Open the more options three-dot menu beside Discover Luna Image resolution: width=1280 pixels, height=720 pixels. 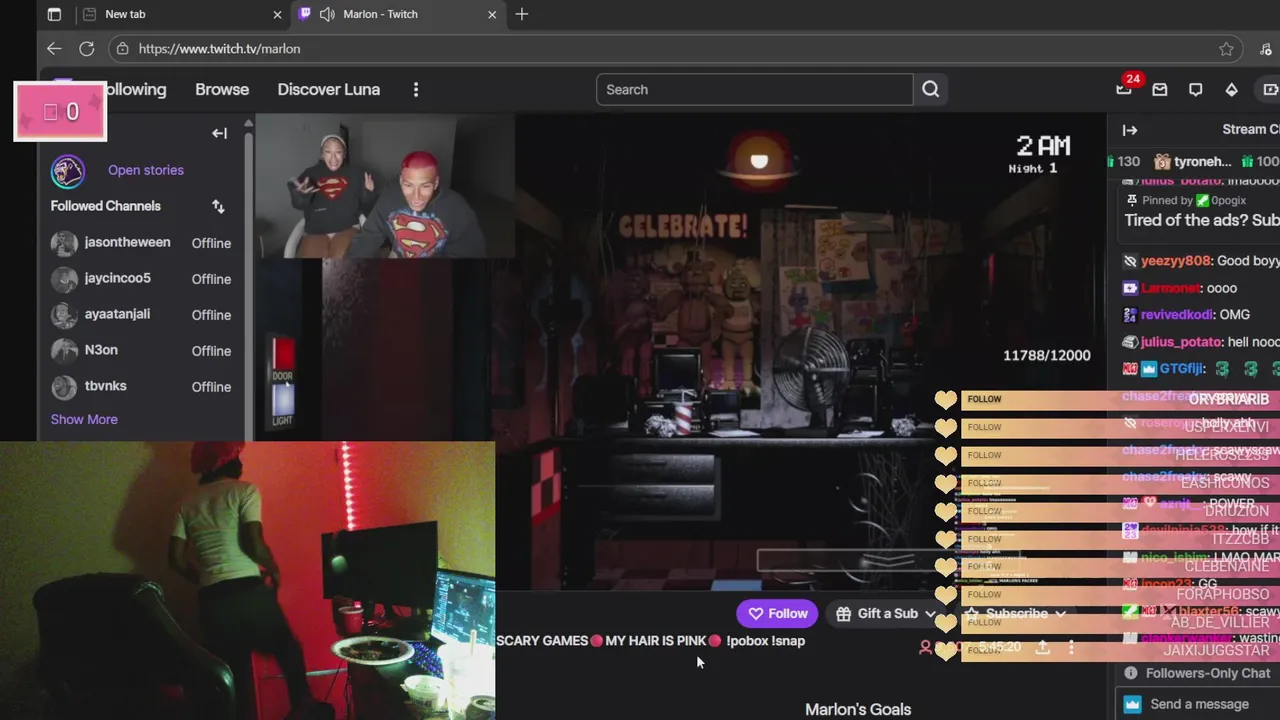416,89
